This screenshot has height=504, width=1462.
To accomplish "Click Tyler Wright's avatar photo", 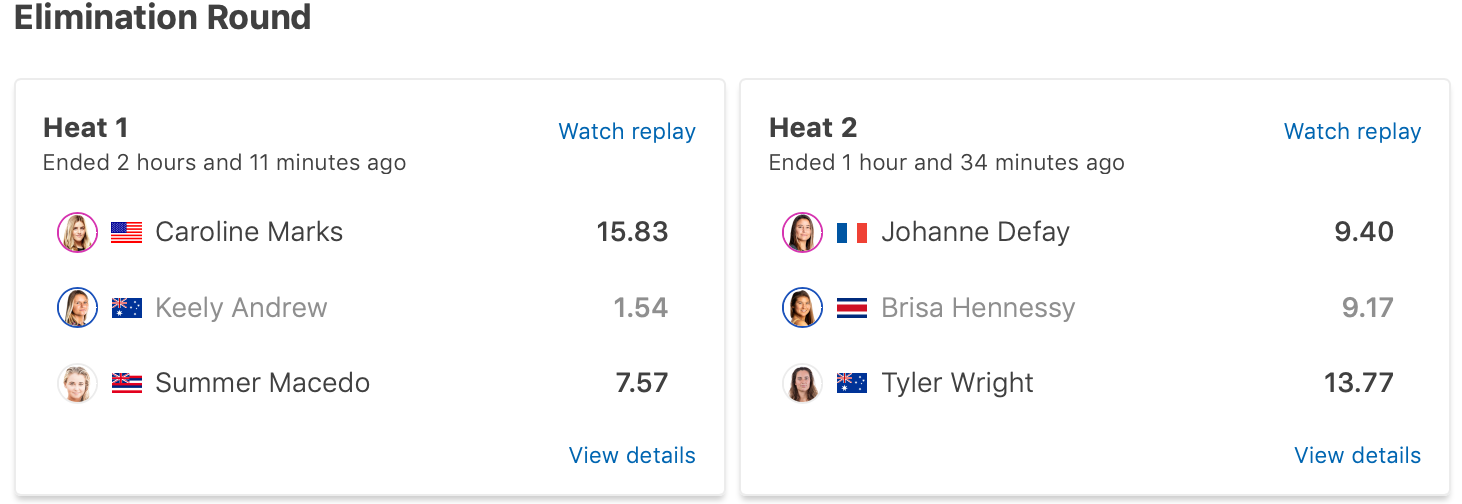I will point(802,383).
